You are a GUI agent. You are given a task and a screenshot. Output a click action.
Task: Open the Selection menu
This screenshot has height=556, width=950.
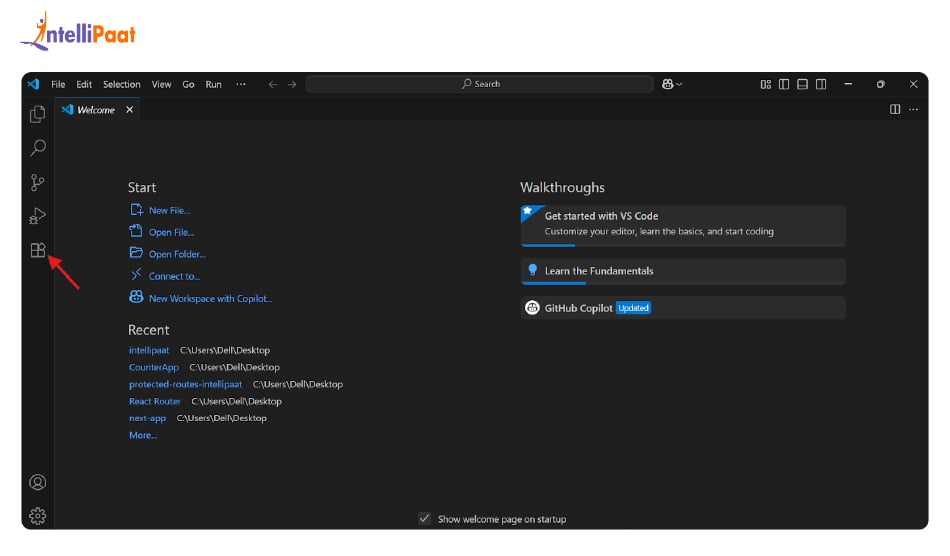tap(122, 84)
